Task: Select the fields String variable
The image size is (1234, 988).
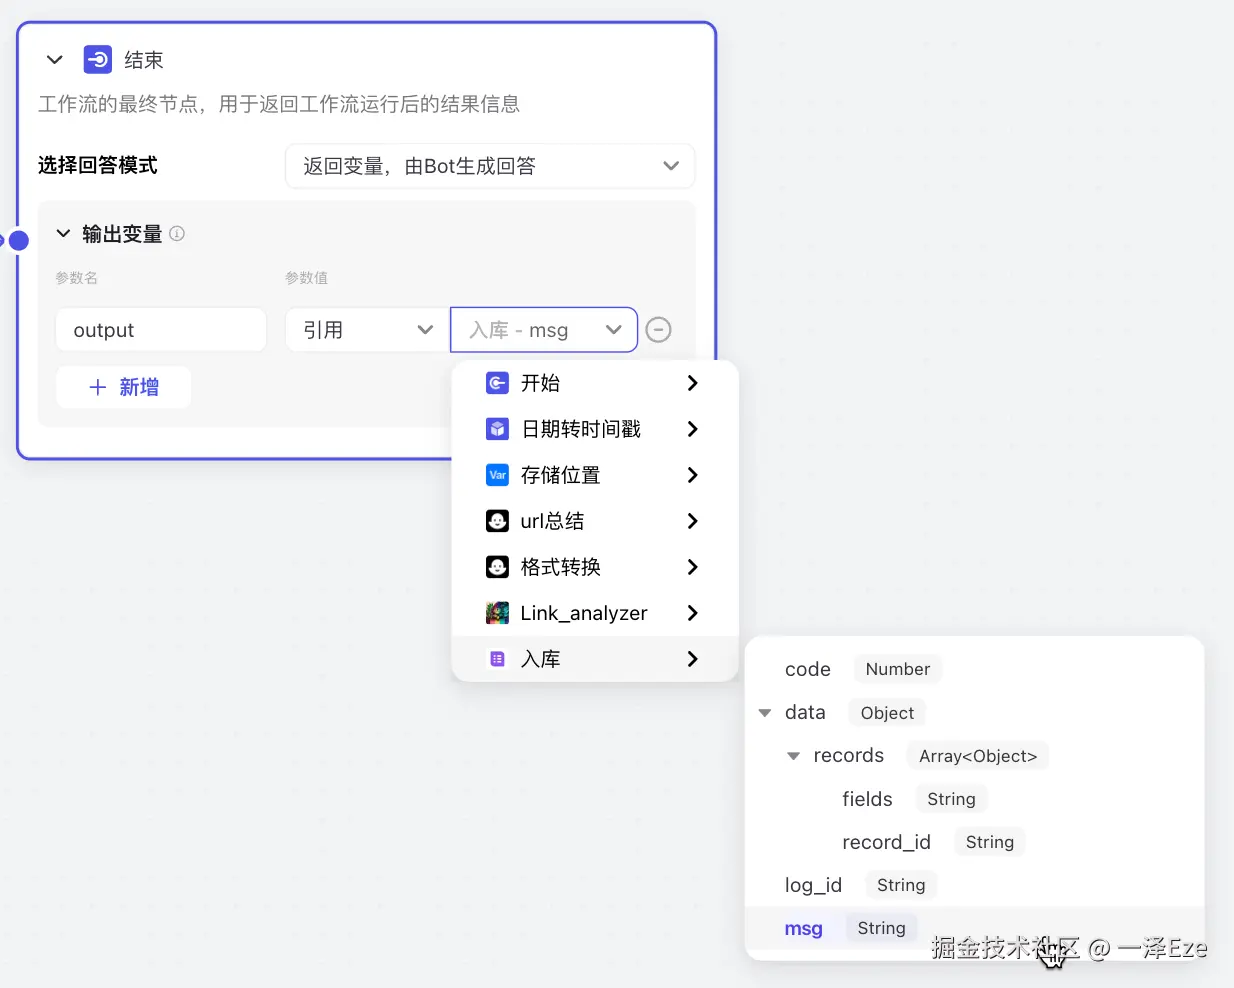Action: (974, 798)
